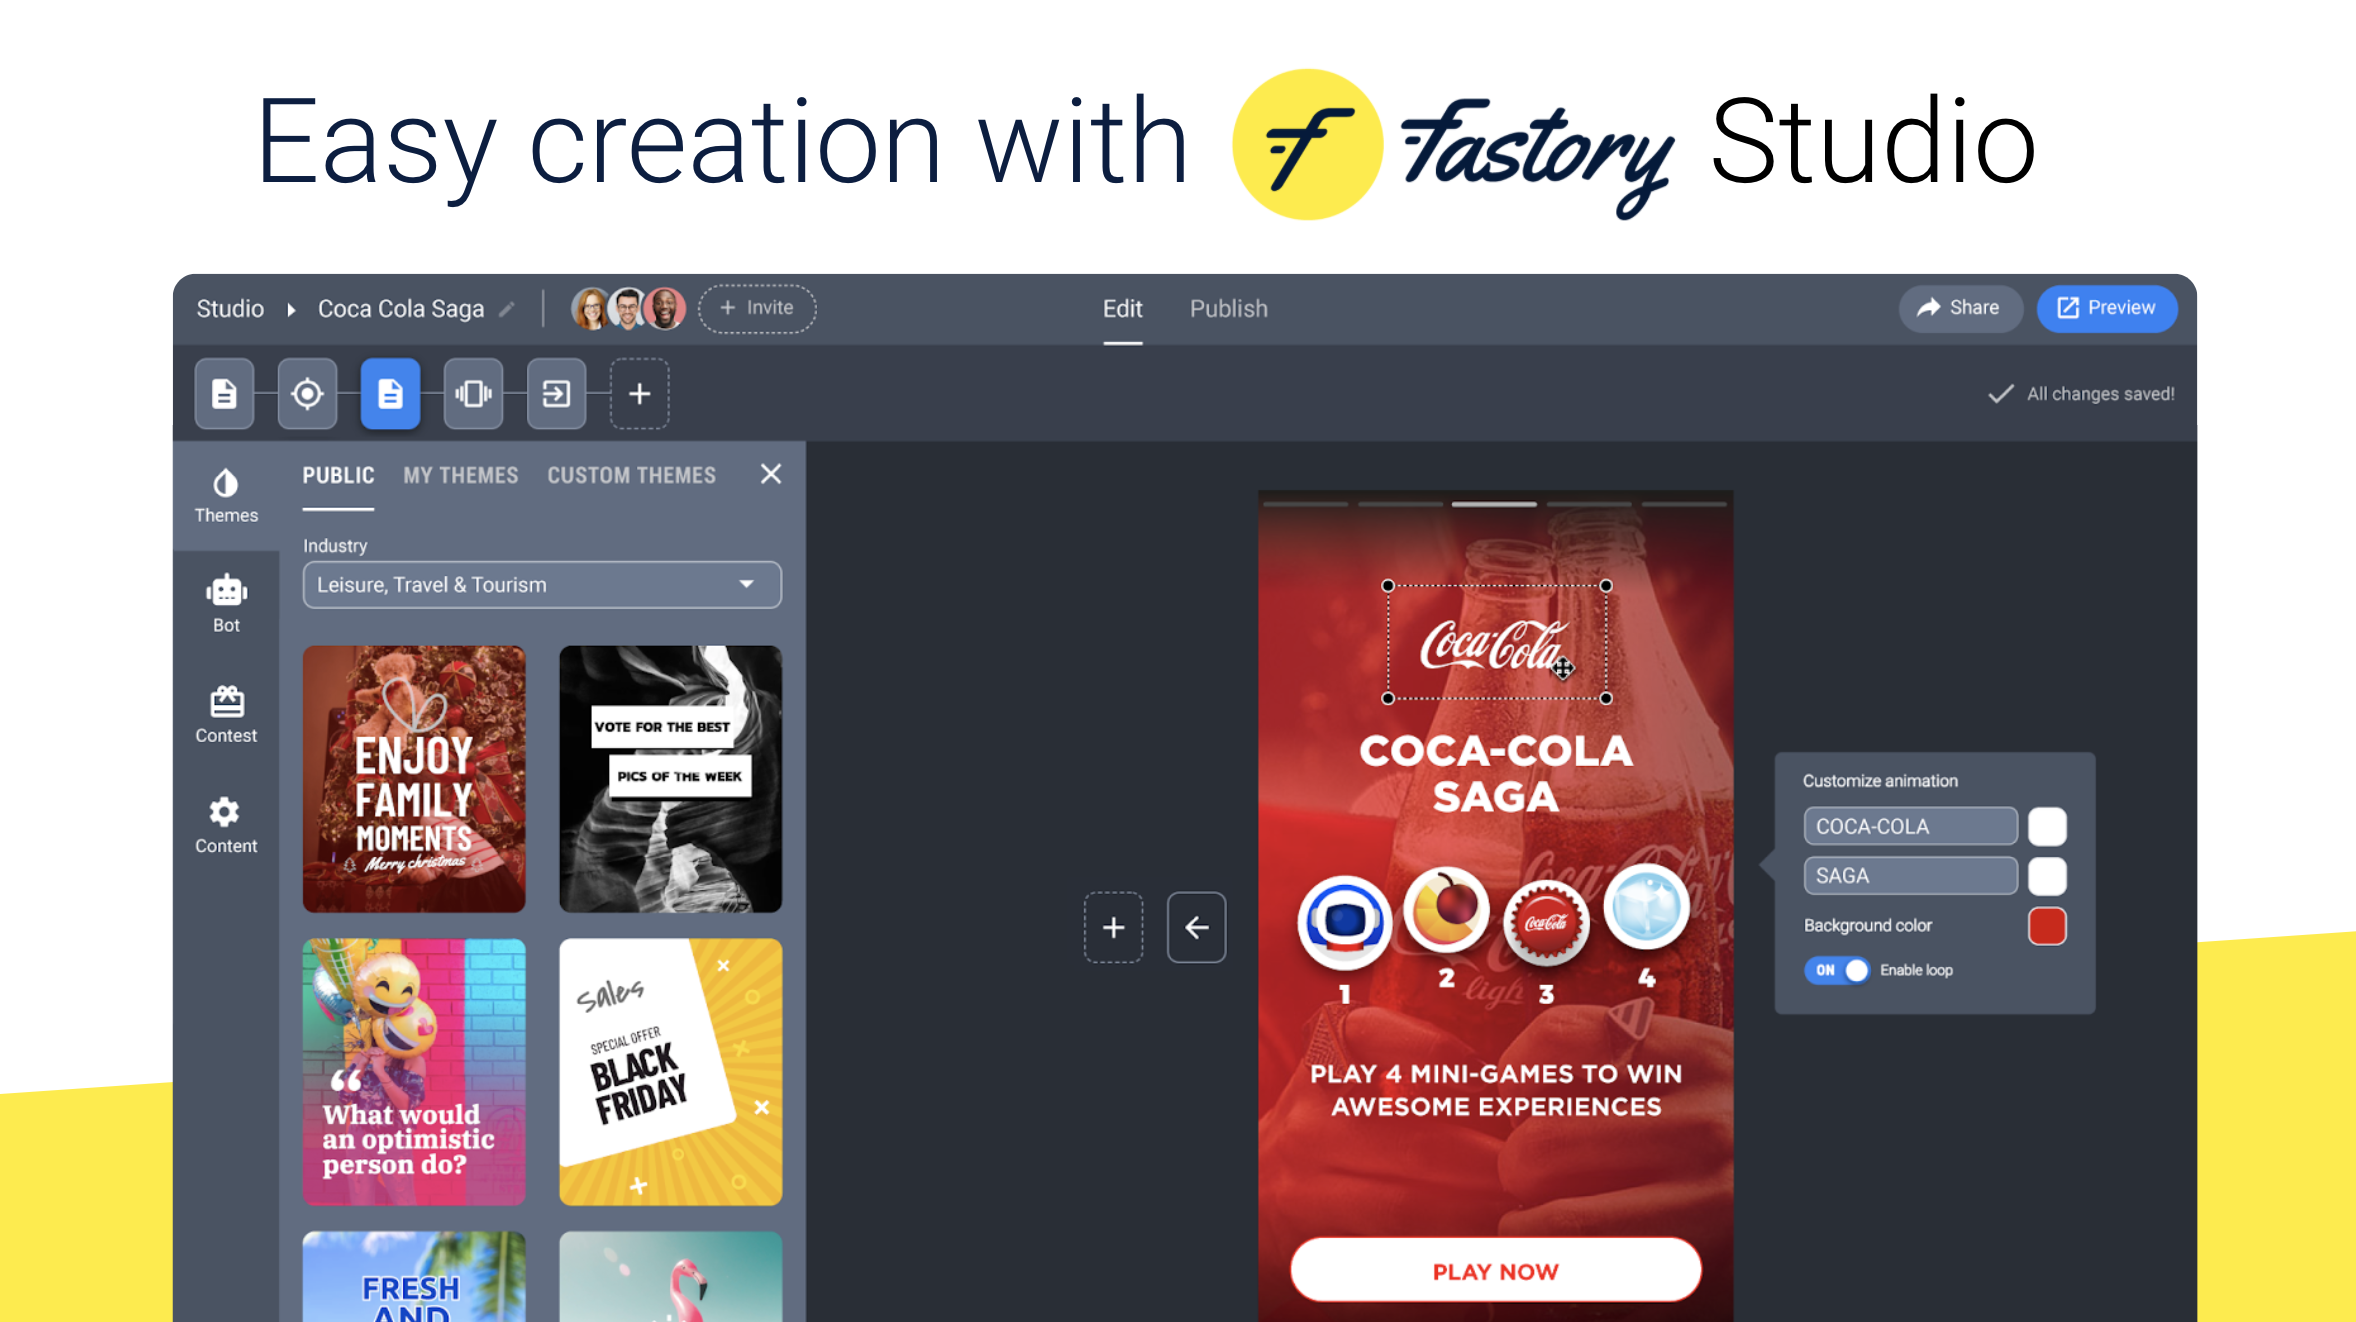Screen dimensions: 2356x1322
Task: Click the COCA-COLA animation white toggle
Action: [2049, 825]
